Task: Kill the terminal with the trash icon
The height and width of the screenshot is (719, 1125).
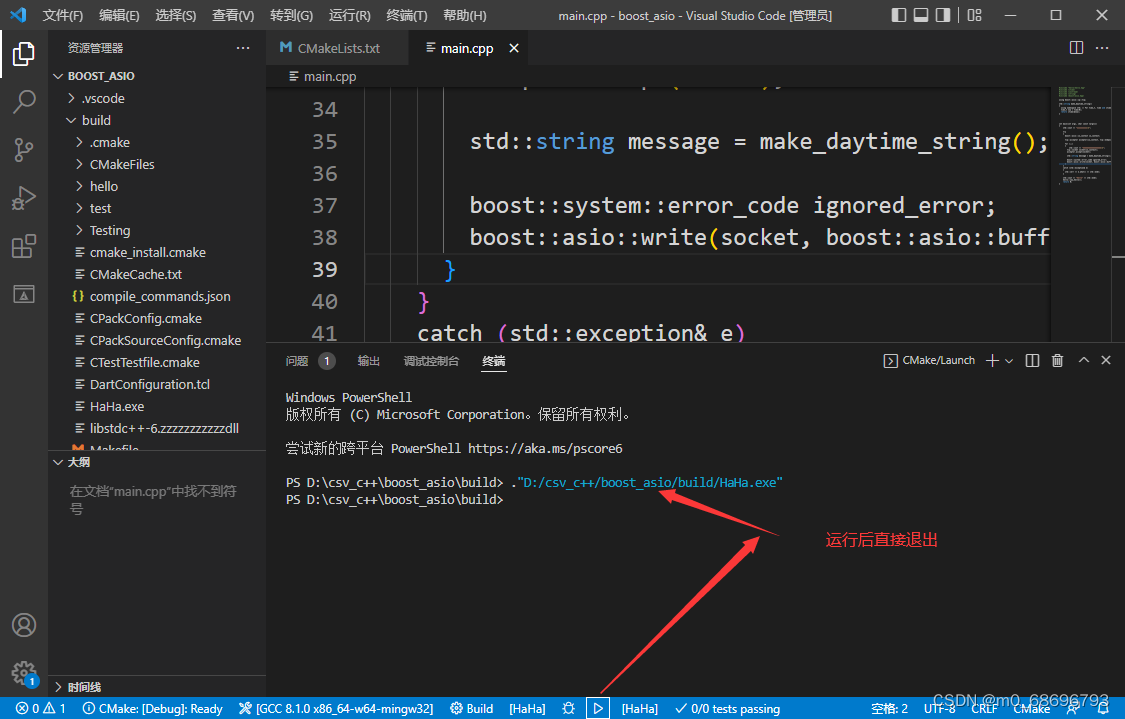Action: click(x=1057, y=360)
